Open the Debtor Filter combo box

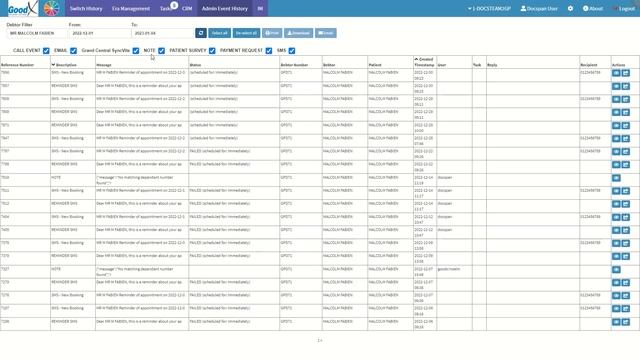[36, 33]
